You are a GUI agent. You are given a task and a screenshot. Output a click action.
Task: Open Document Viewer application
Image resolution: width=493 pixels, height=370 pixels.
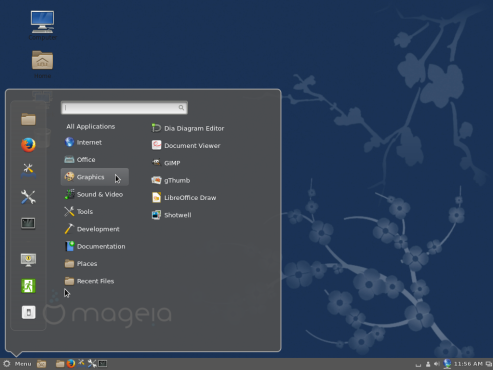(x=186, y=146)
